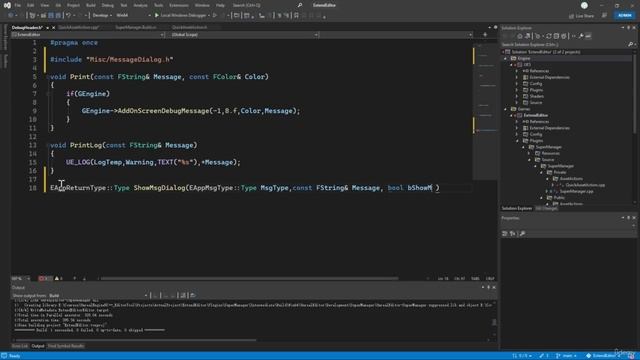
Task: Click the ADMIN badge button
Action: coord(624,16)
